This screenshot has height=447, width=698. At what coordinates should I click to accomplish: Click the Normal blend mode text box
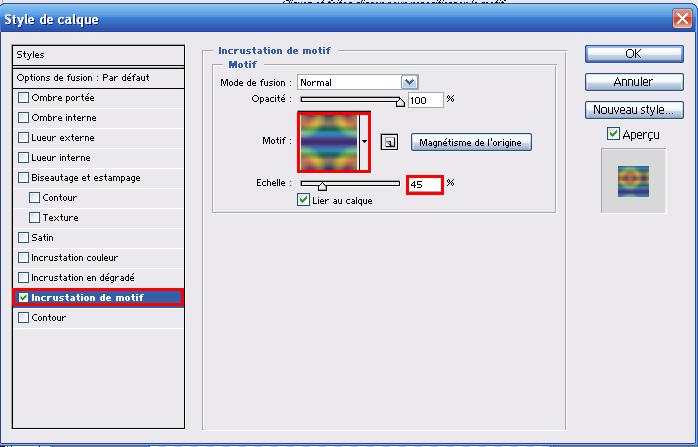tap(349, 82)
